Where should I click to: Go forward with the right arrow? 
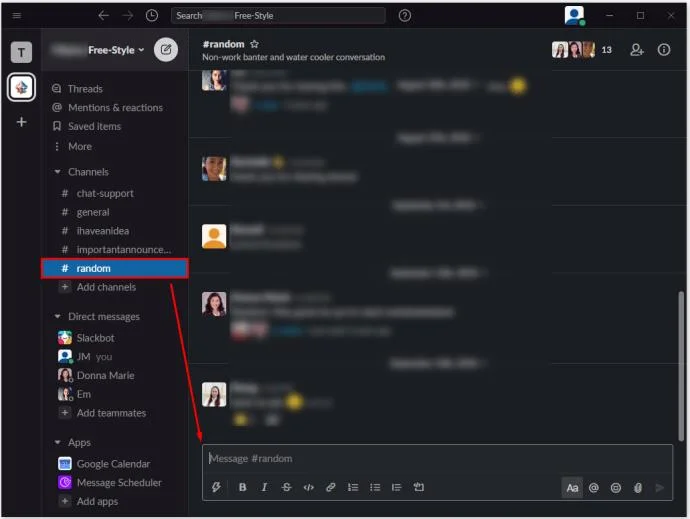(128, 15)
